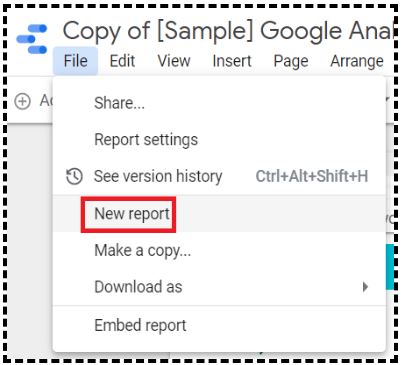
Task: Open the Edit menu
Action: (x=122, y=61)
